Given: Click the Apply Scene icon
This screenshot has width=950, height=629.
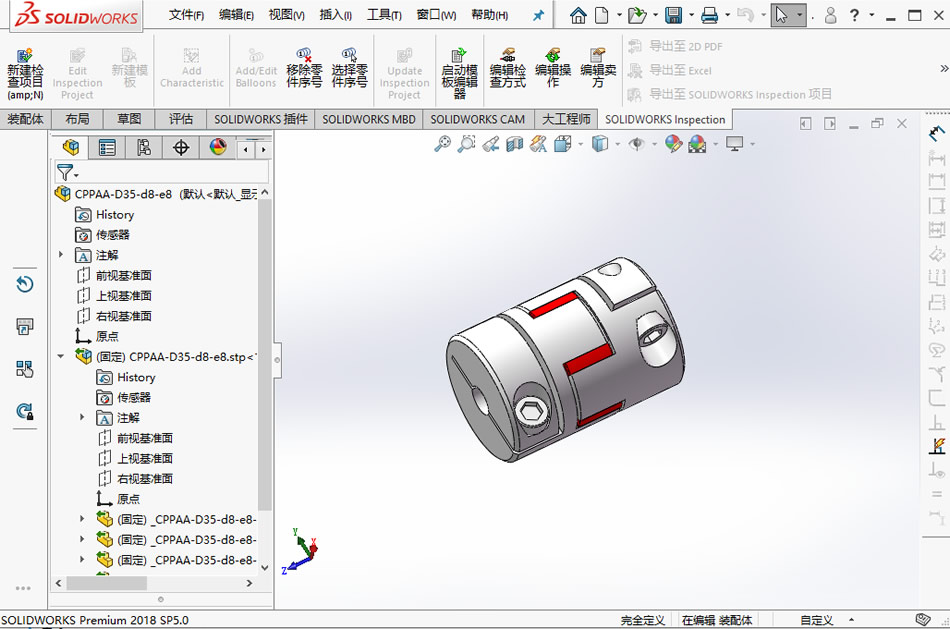Looking at the screenshot, I should [697, 144].
